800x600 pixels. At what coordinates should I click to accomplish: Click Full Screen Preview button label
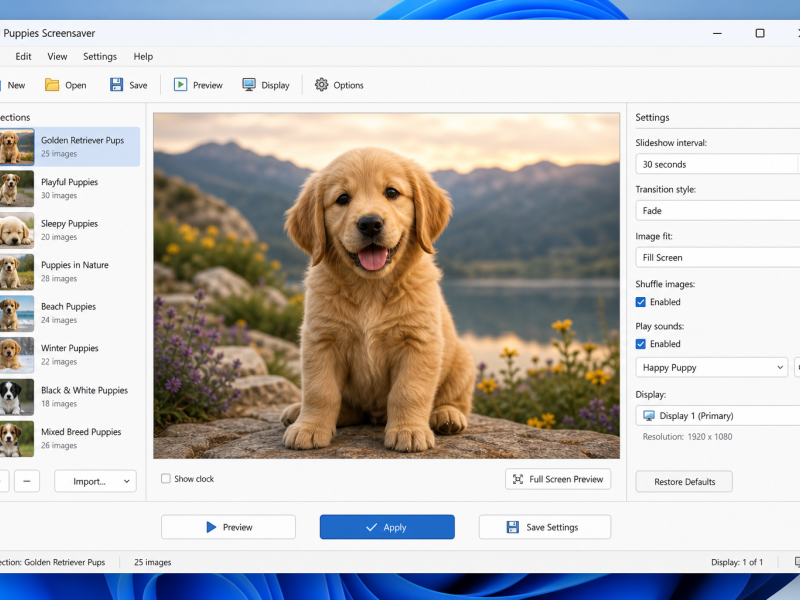tap(566, 479)
